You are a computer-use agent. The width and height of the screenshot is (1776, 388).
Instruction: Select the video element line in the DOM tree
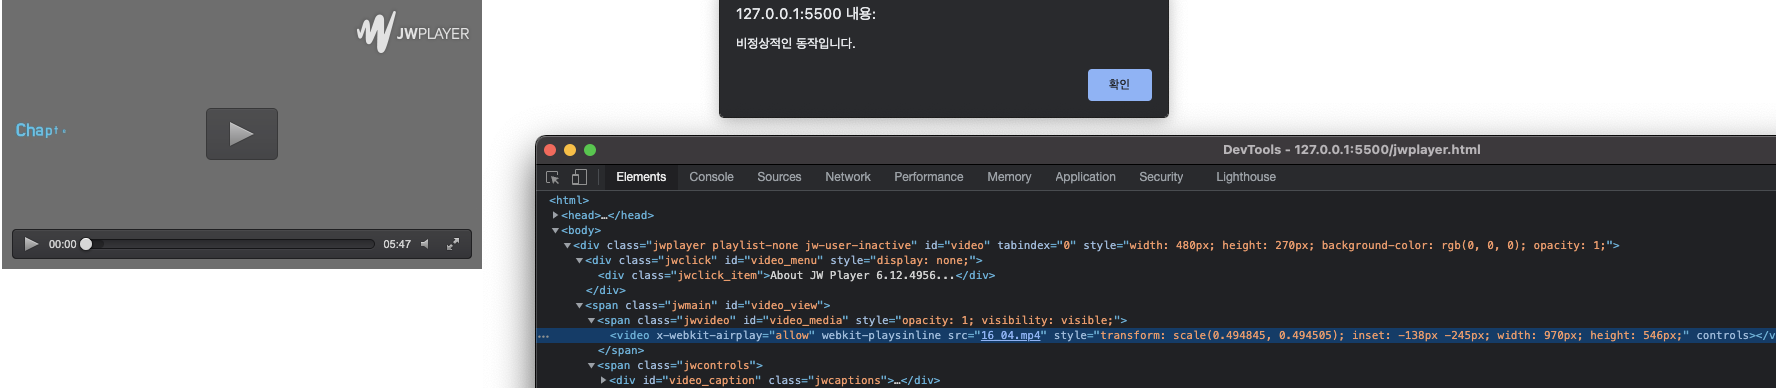tap(1156, 335)
